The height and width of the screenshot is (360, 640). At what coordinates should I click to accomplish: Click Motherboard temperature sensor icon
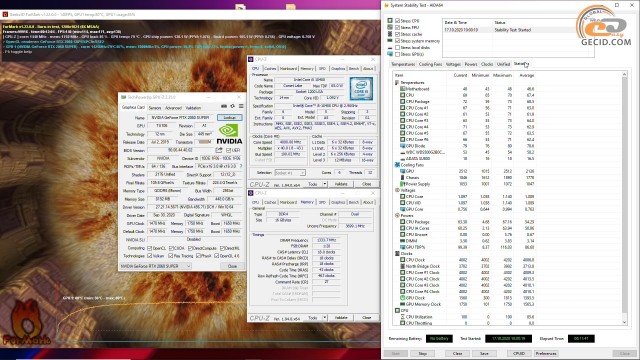(x=402, y=89)
